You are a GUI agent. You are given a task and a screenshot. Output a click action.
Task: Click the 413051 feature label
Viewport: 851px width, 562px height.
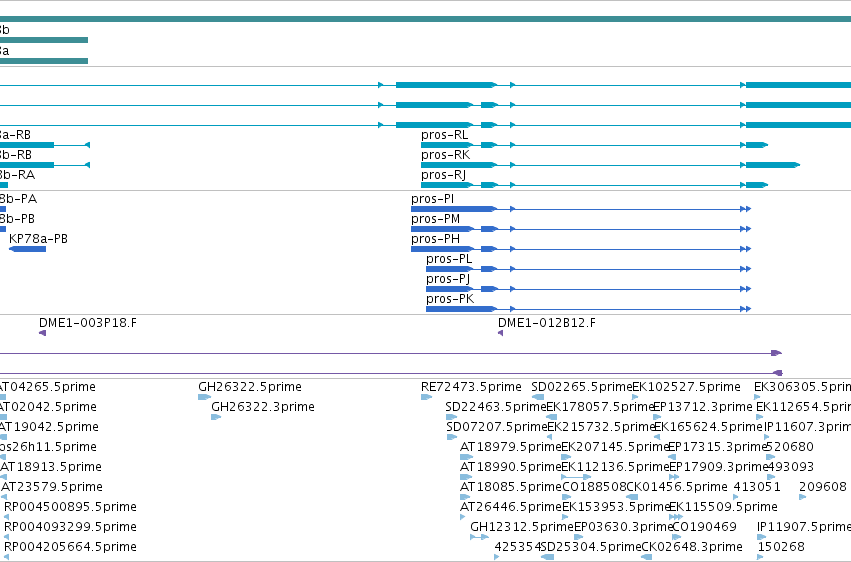(x=757, y=487)
